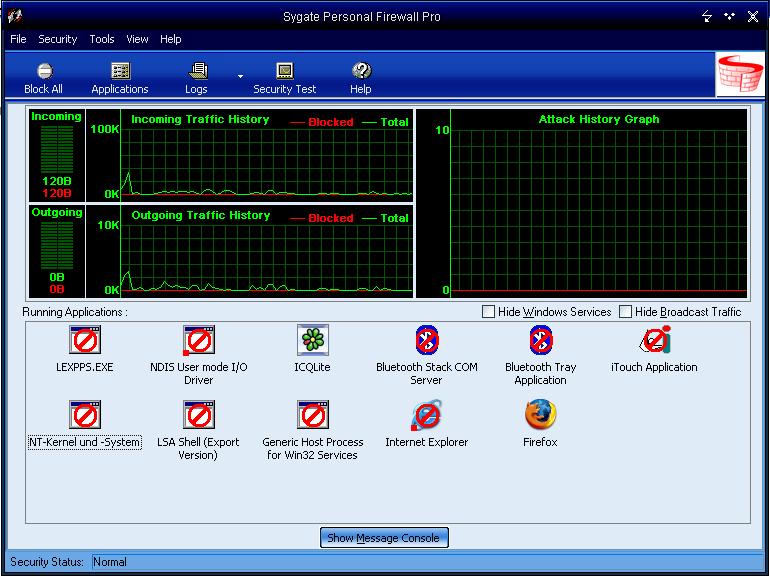Select the ICQLite application icon
This screenshot has height=576, width=770.
point(313,339)
